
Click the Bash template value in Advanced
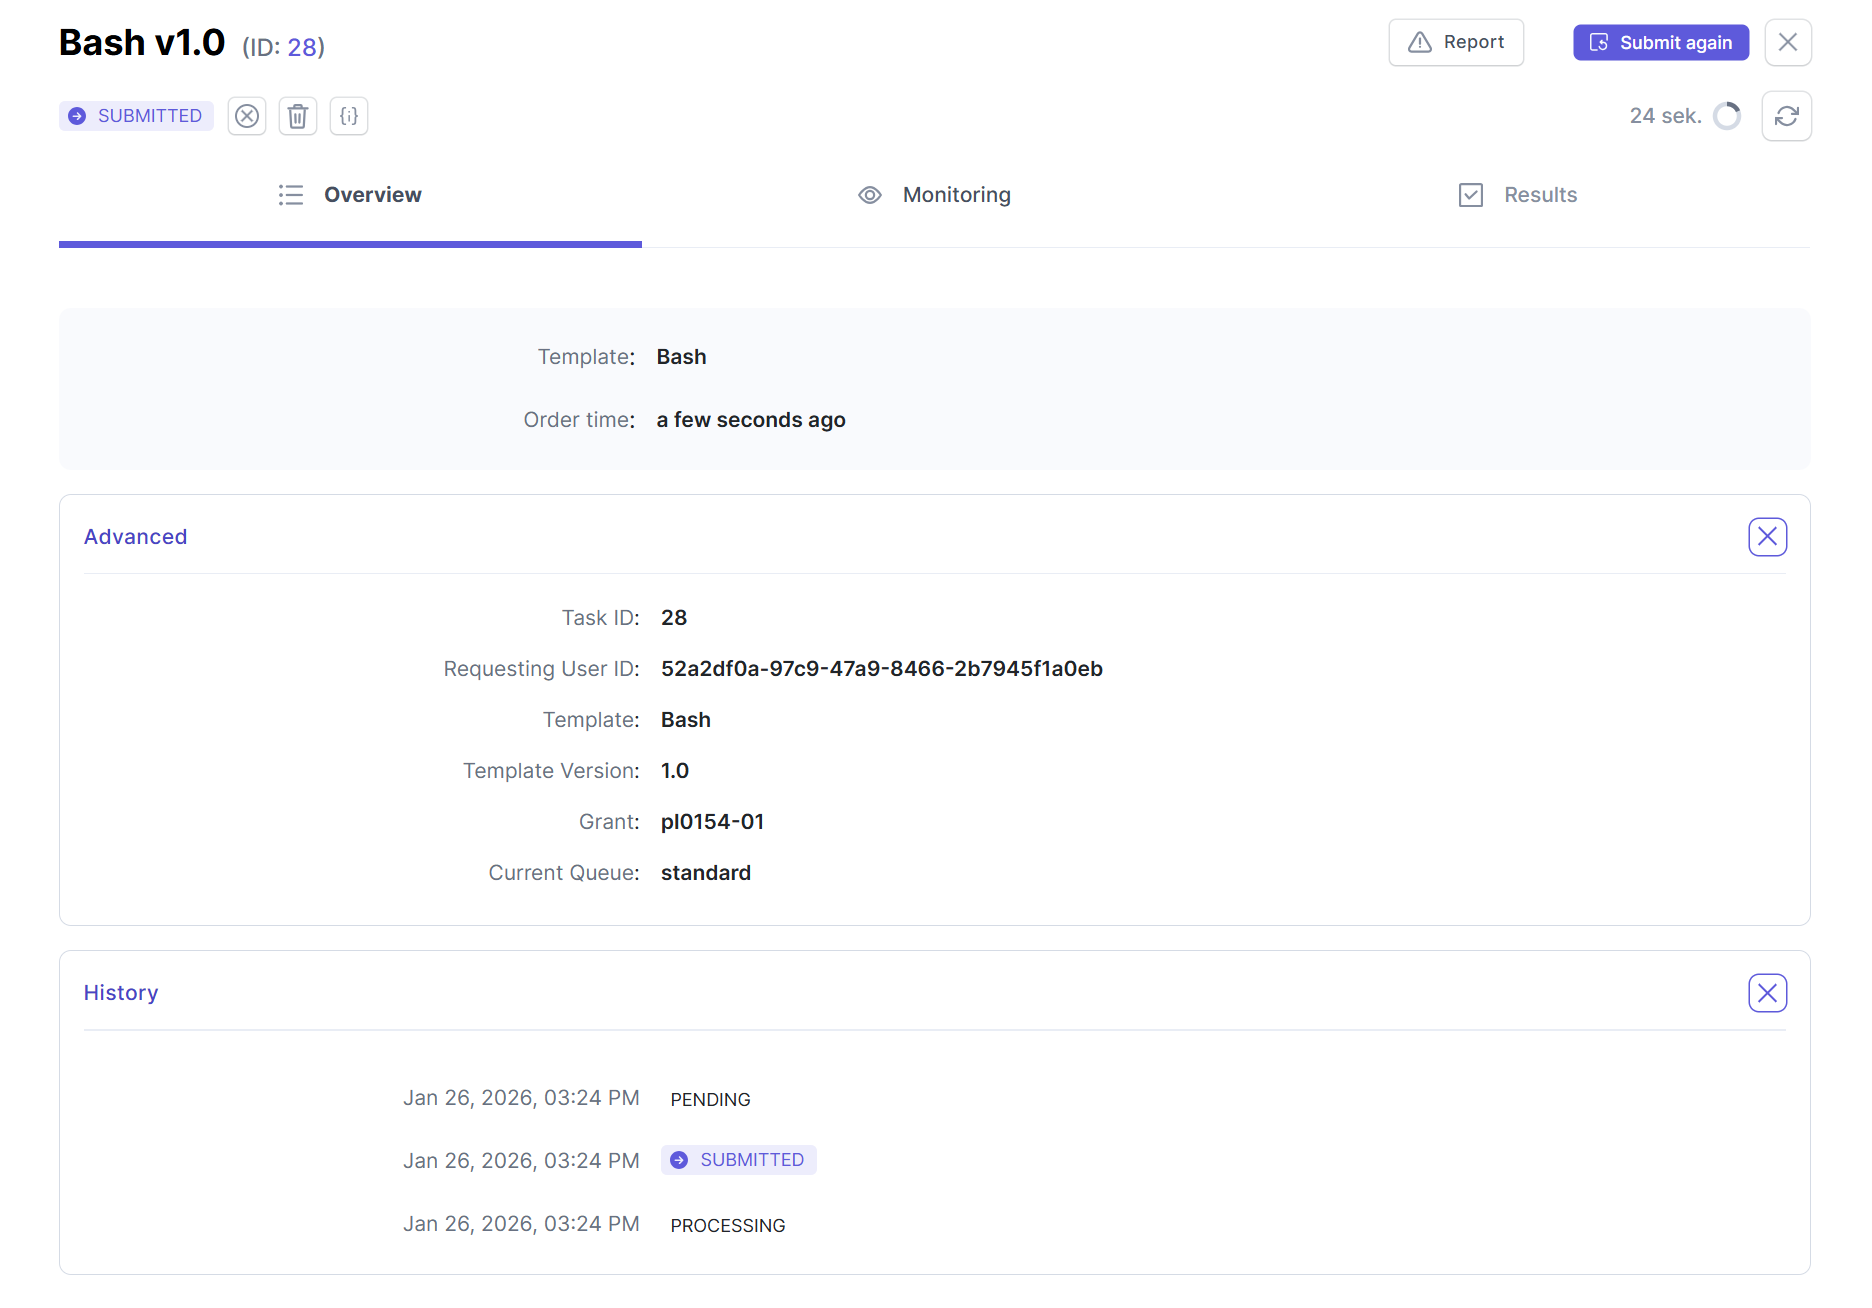pos(686,720)
